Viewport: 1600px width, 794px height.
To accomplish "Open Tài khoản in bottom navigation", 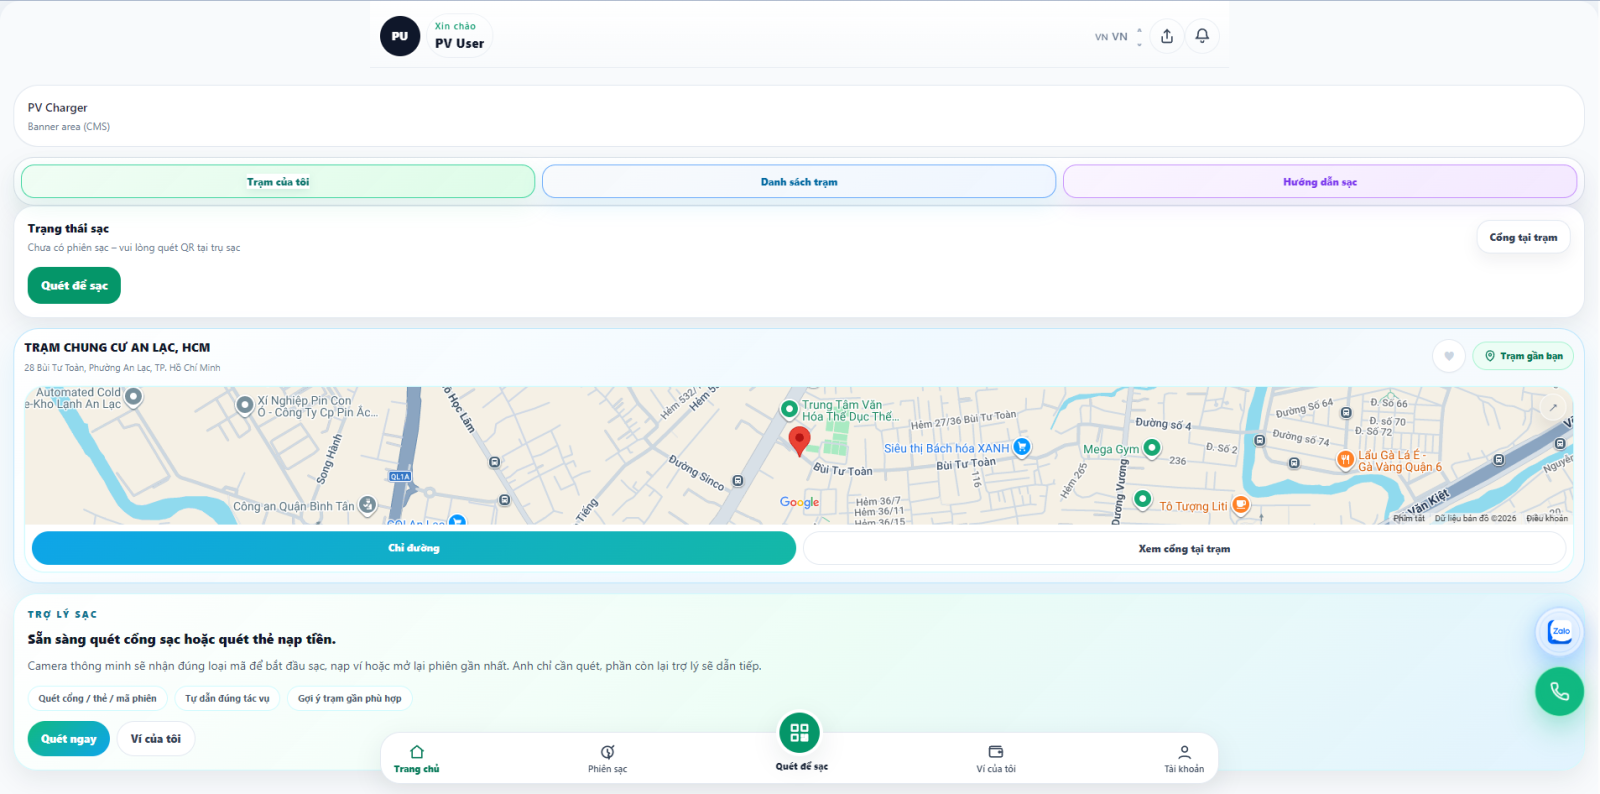I will coord(1184,758).
